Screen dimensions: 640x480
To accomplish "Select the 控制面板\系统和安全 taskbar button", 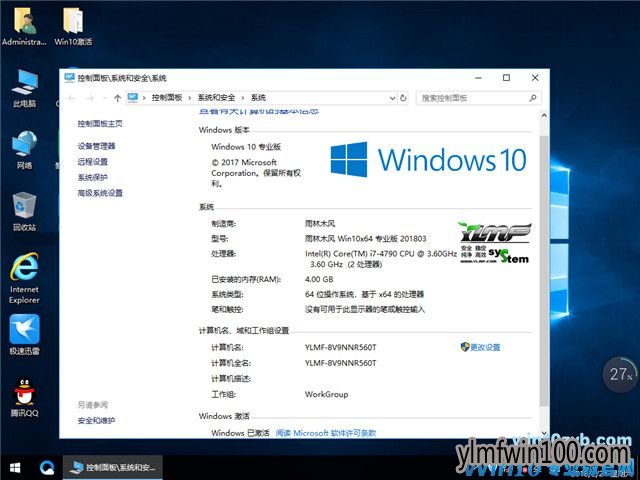I will click(x=113, y=468).
